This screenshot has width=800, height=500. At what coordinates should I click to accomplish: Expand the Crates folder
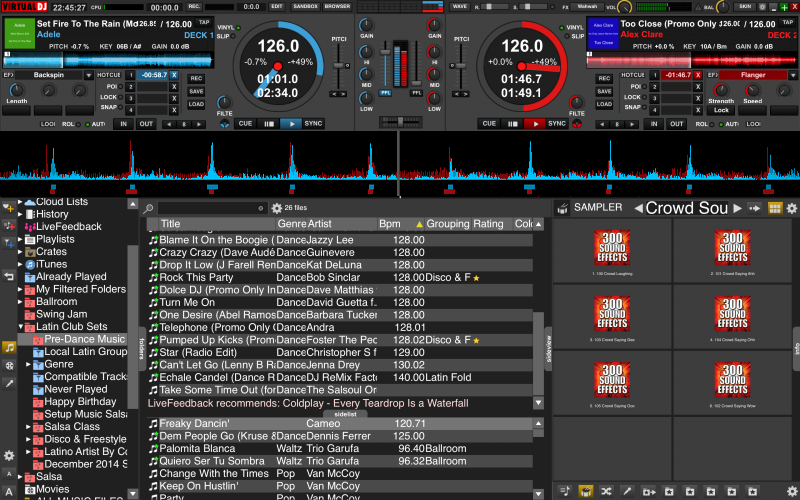(x=20, y=252)
